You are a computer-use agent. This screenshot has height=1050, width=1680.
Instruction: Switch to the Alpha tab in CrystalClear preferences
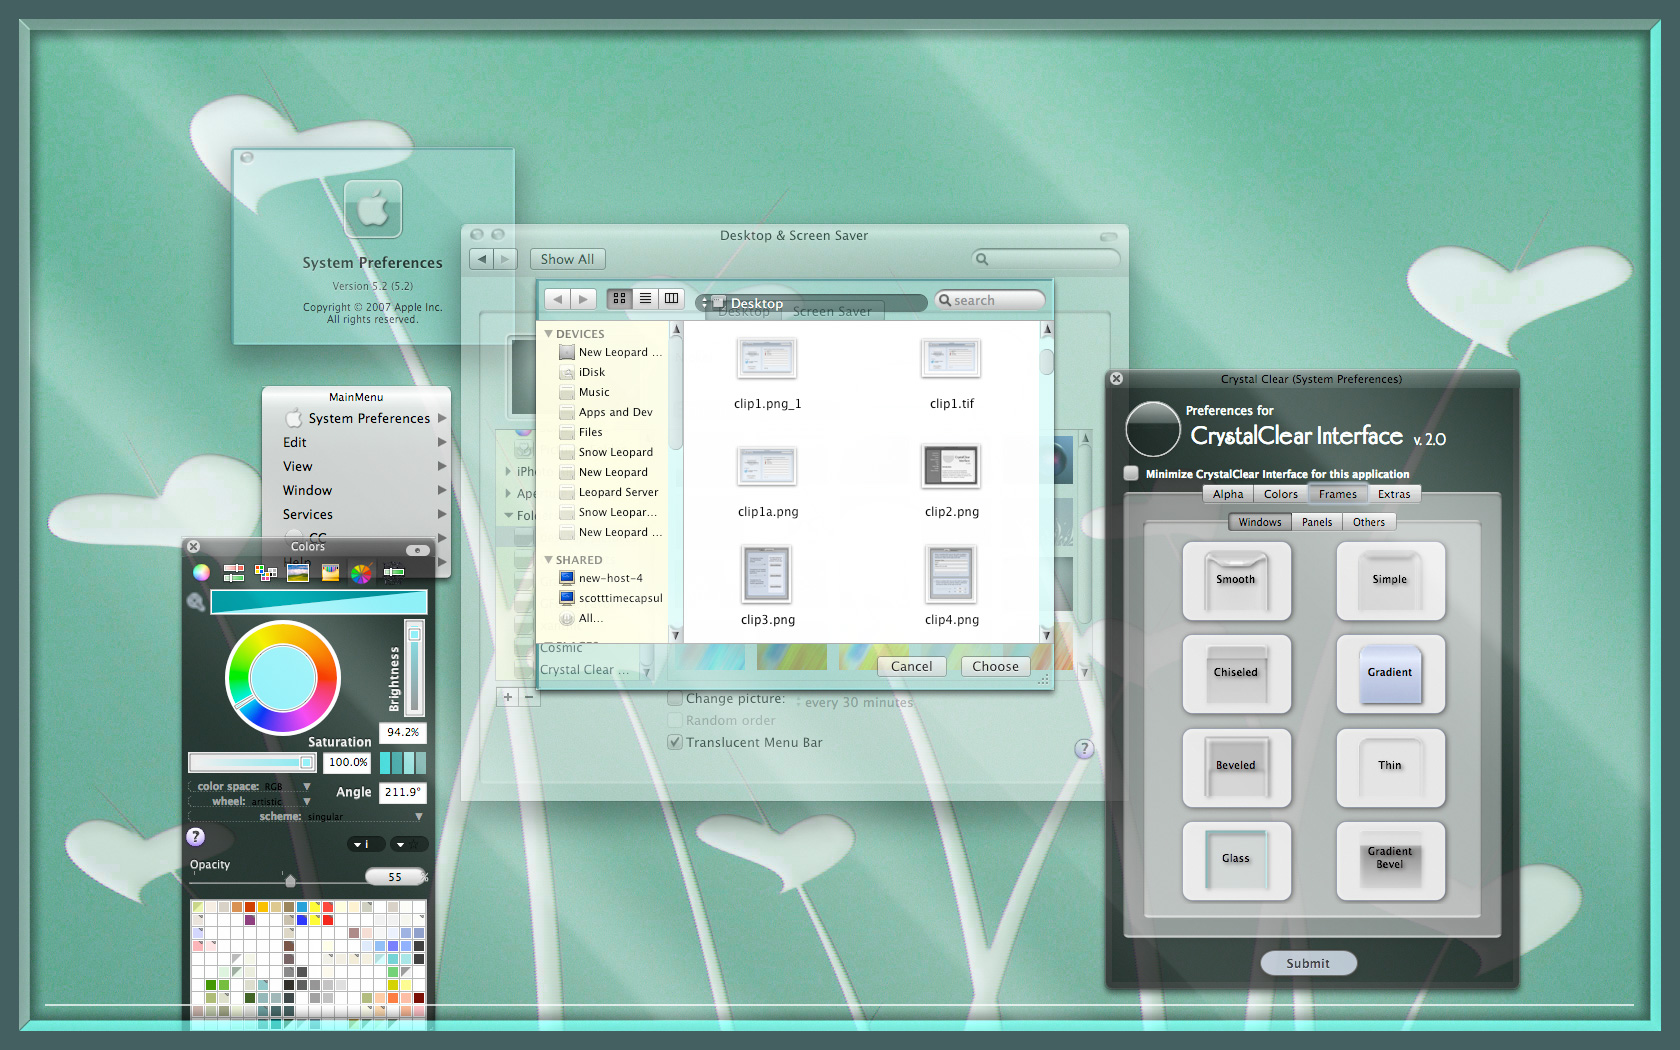point(1228,494)
